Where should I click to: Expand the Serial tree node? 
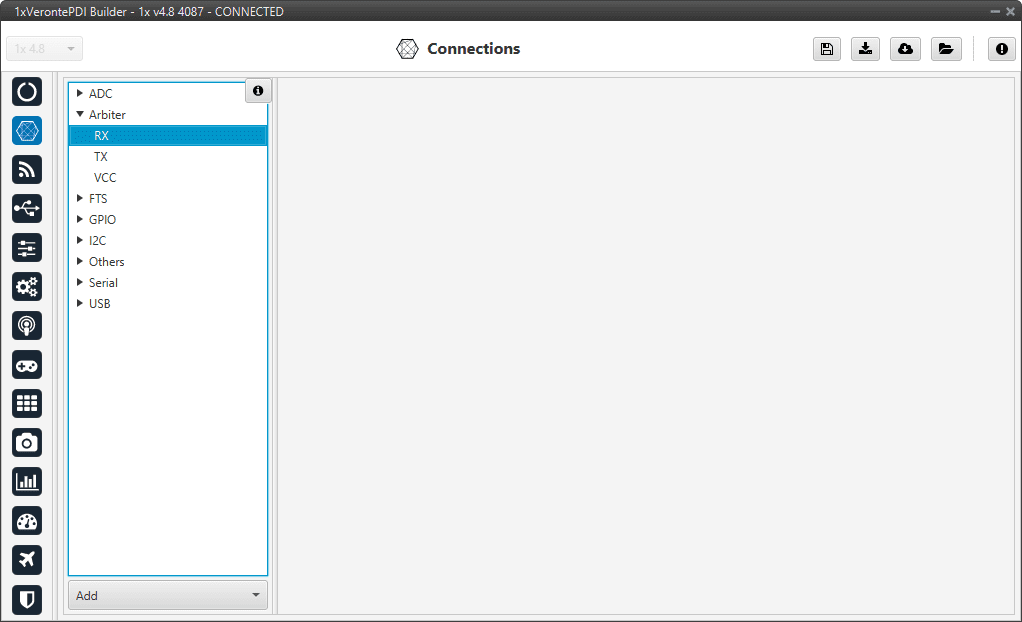click(x=80, y=282)
